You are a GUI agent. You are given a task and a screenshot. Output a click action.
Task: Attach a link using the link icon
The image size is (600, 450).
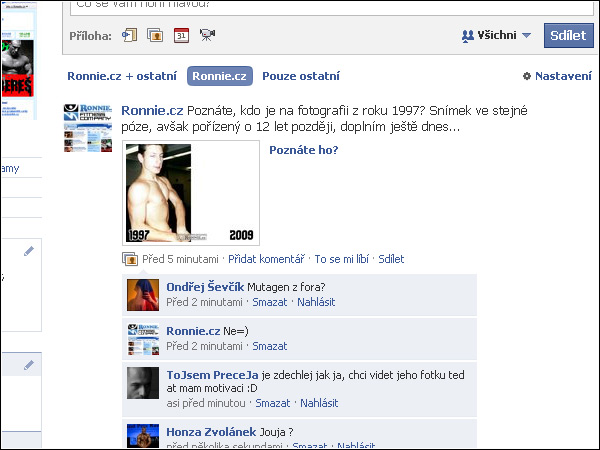129,35
